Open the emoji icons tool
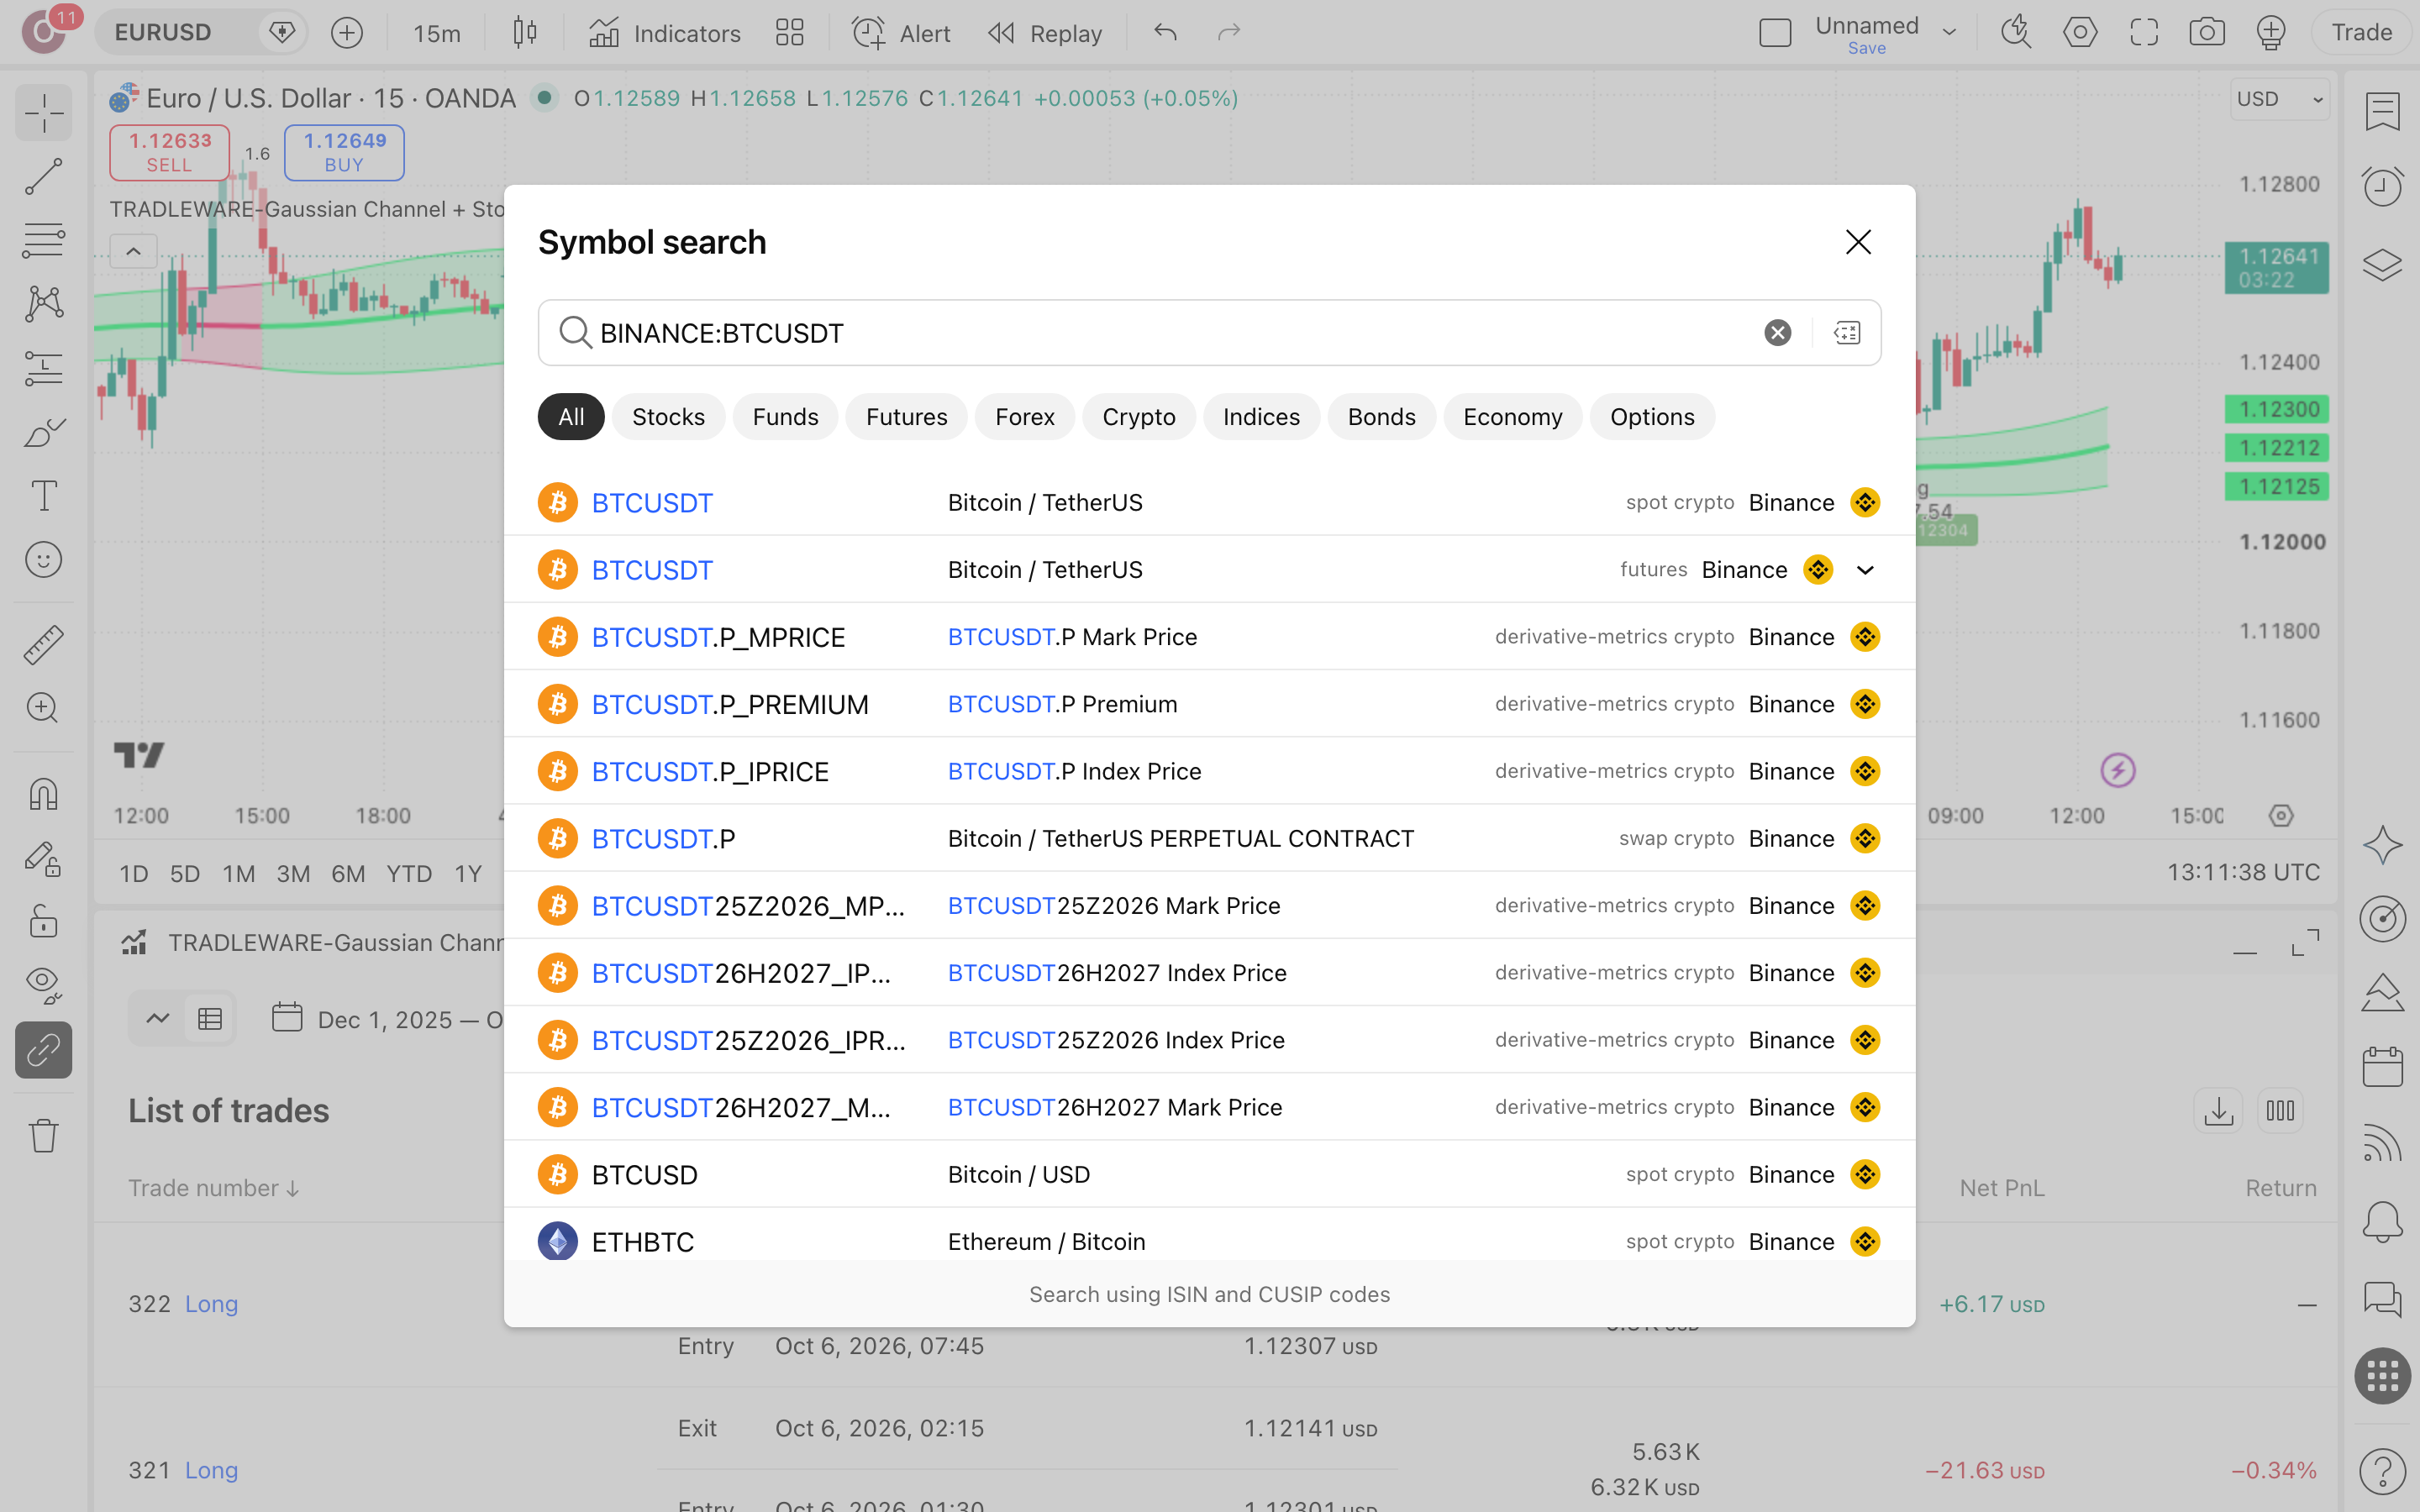Image resolution: width=2420 pixels, height=1512 pixels. tap(43, 560)
